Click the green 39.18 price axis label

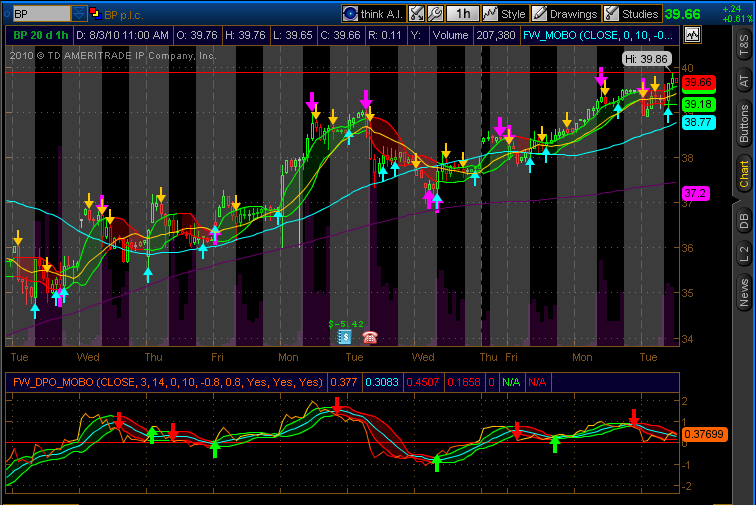pos(698,104)
